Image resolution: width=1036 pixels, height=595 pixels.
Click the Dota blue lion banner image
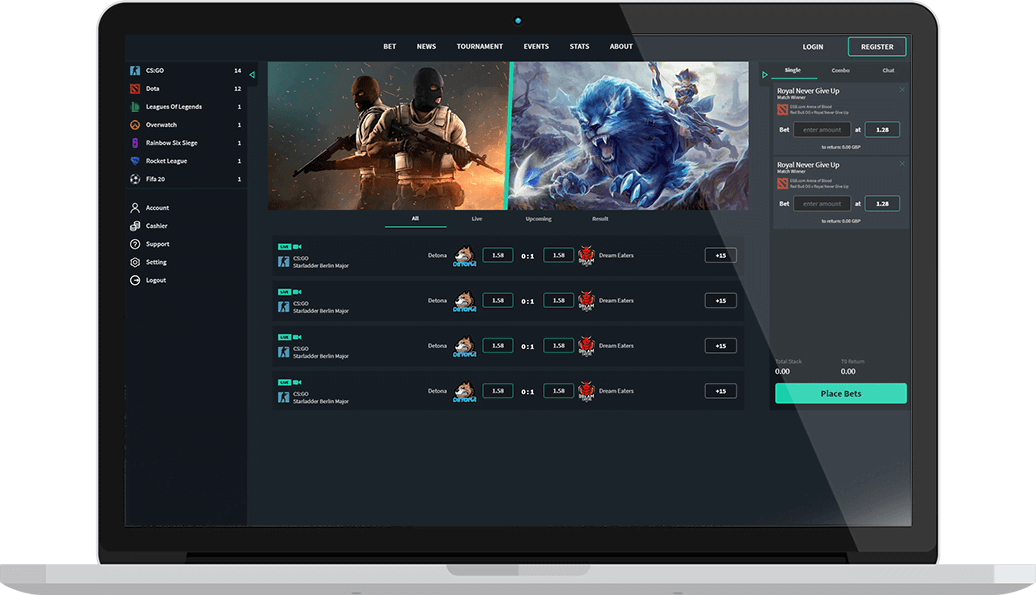(x=629, y=136)
